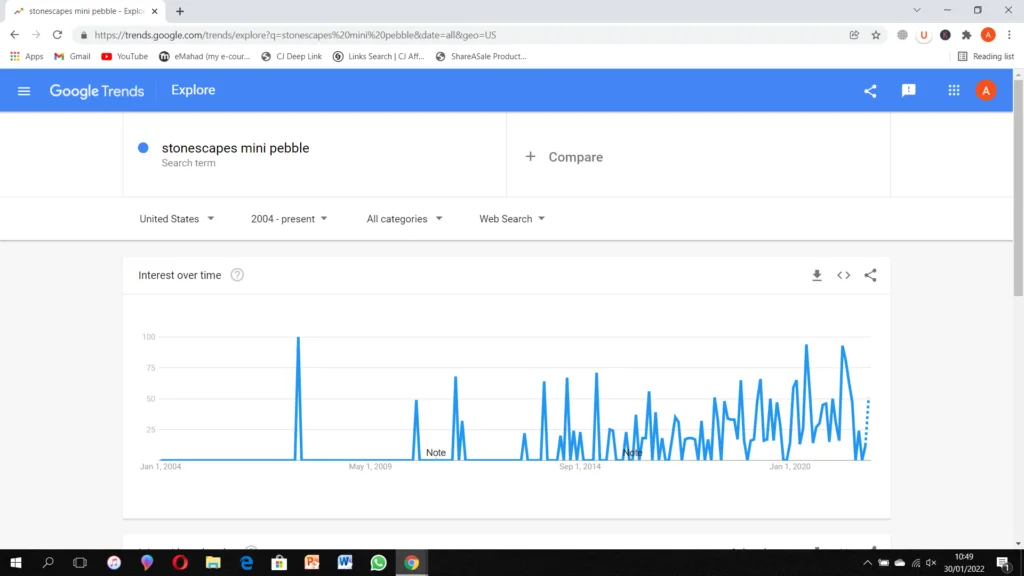Show hidden system tray icons
Screen dimensions: 1024x576
(867, 563)
